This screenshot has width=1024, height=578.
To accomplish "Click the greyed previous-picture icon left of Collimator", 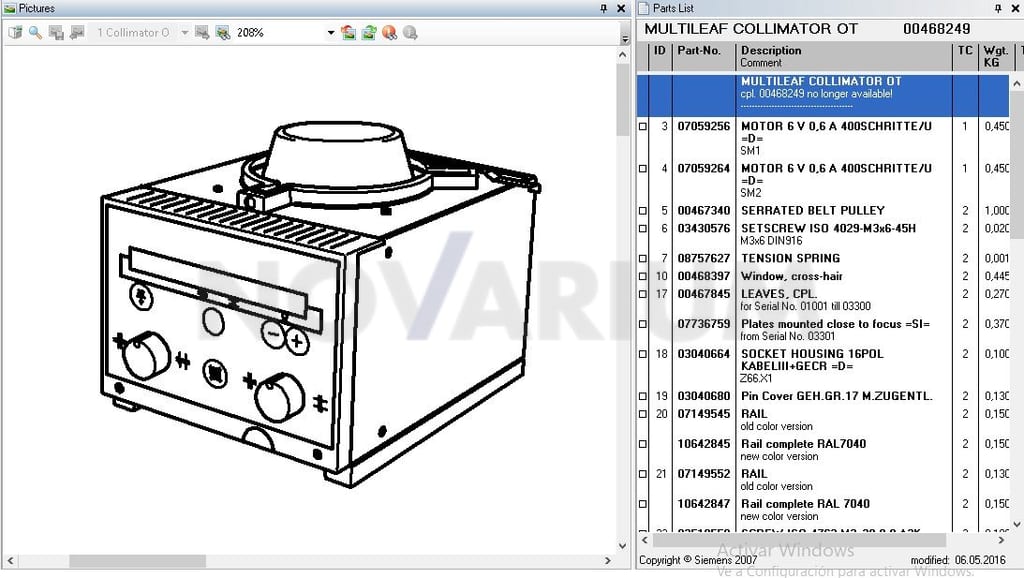I will click(77, 32).
